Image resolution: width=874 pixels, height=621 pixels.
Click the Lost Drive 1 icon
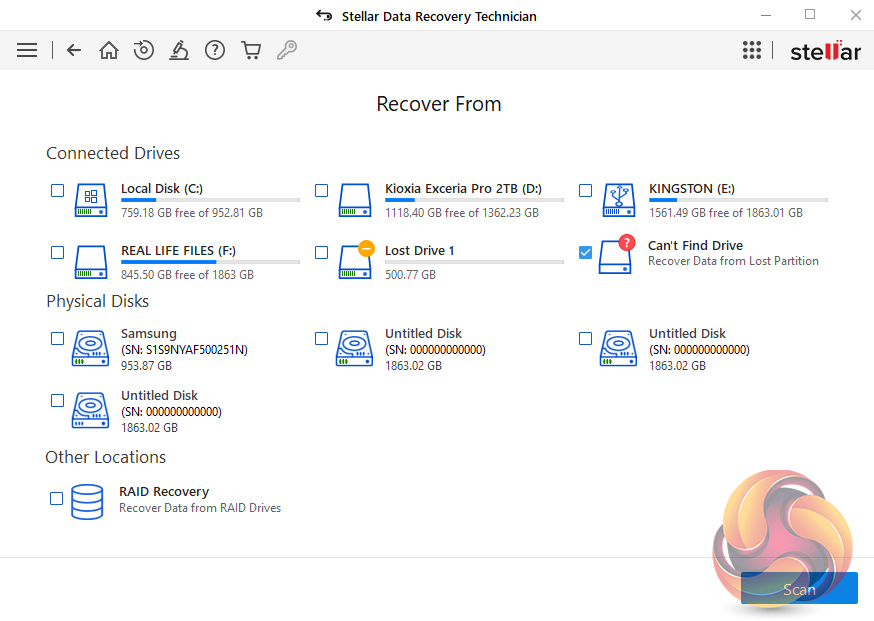click(x=356, y=260)
